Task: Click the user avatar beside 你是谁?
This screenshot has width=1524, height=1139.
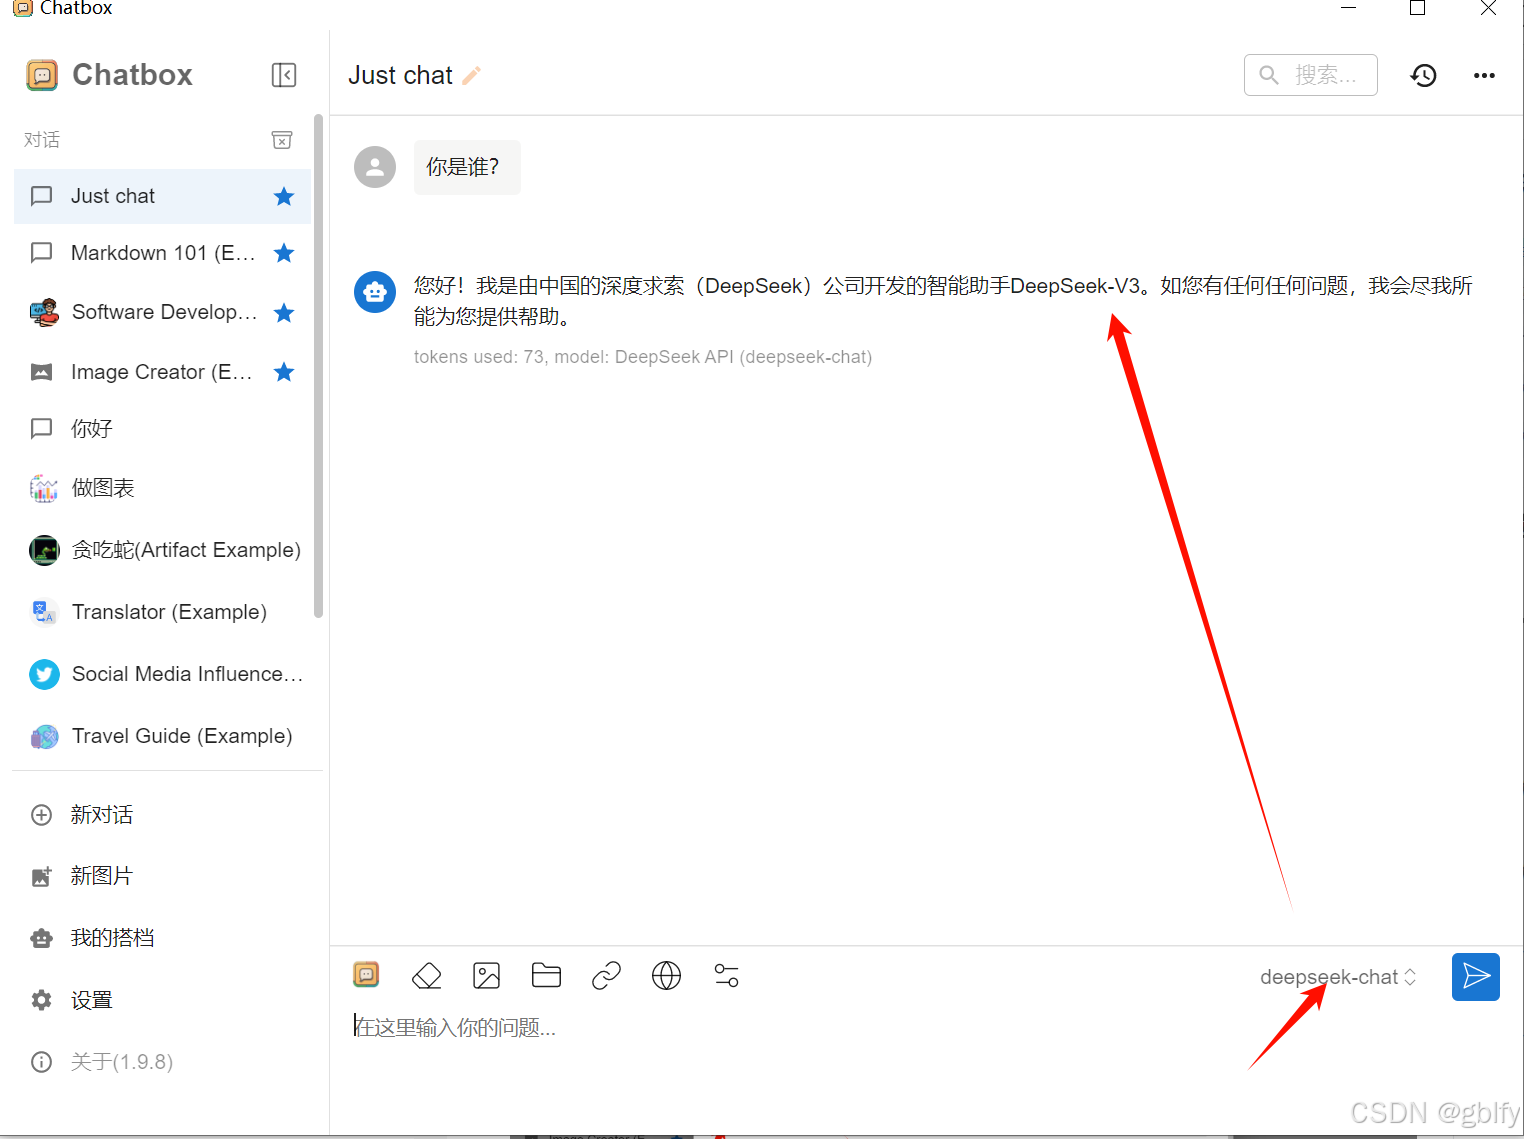Action: tap(375, 167)
